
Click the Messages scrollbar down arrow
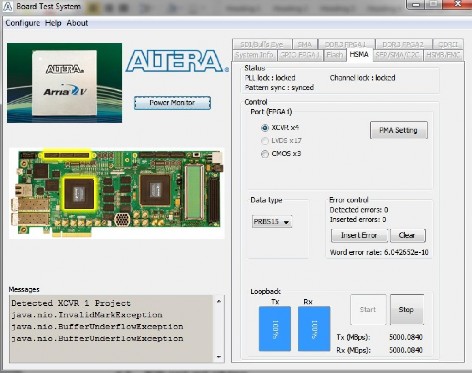click(219, 357)
